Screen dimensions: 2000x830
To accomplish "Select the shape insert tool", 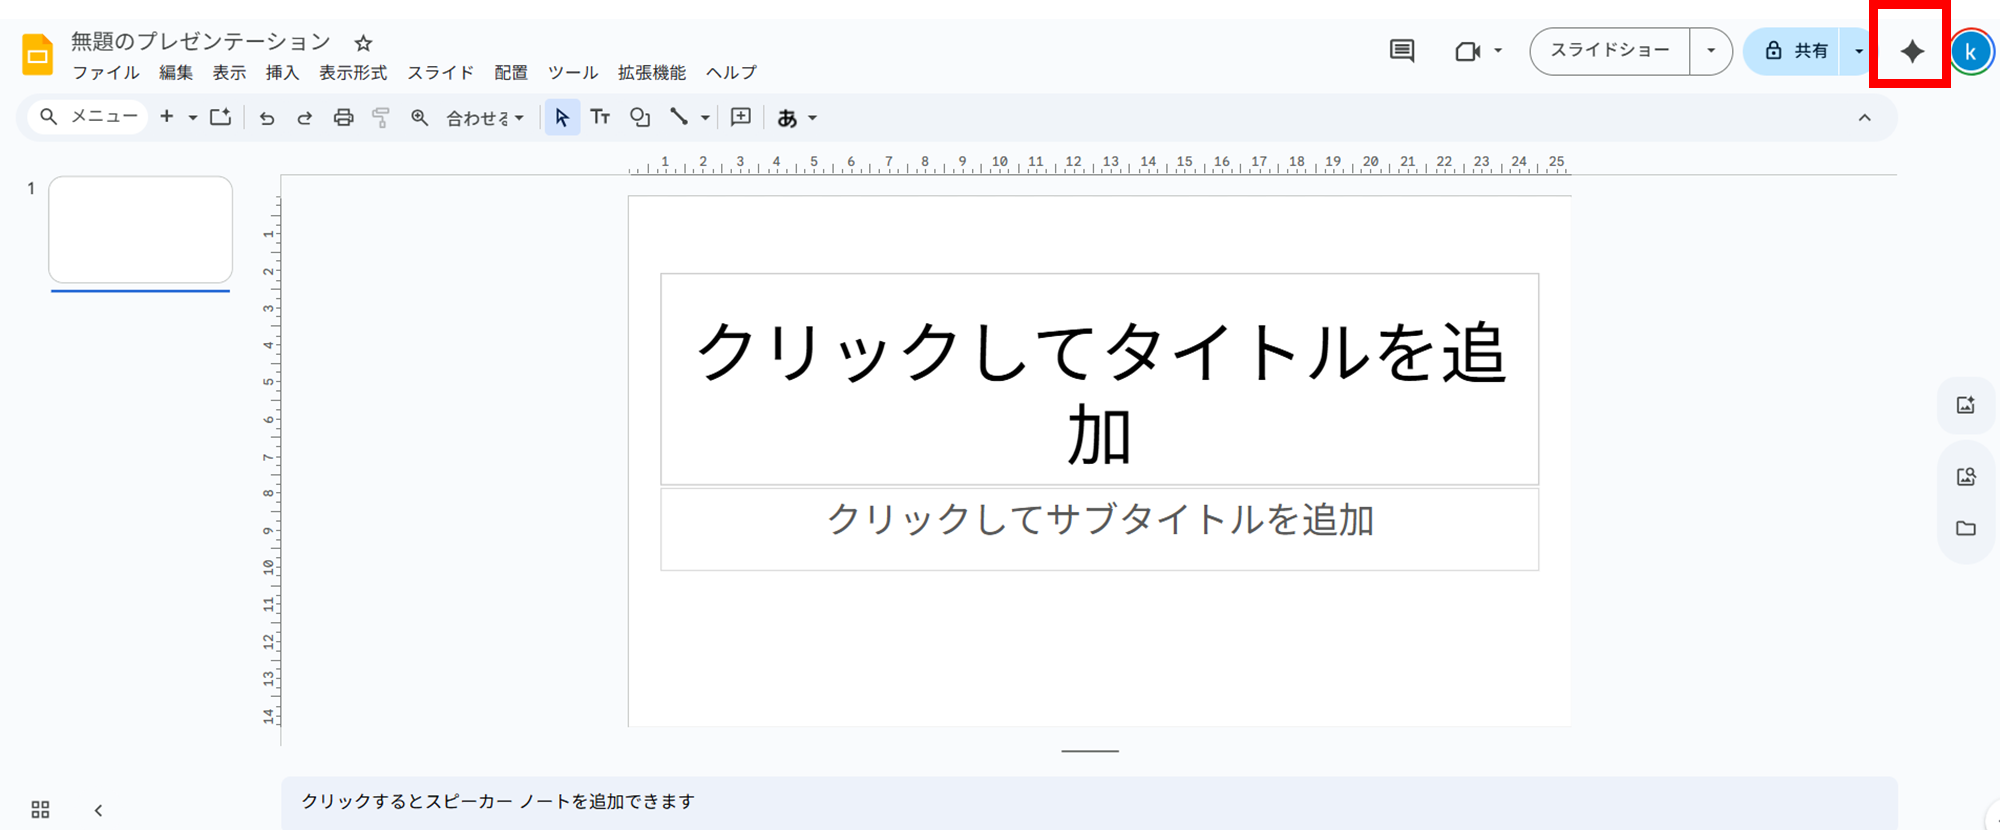I will (640, 118).
